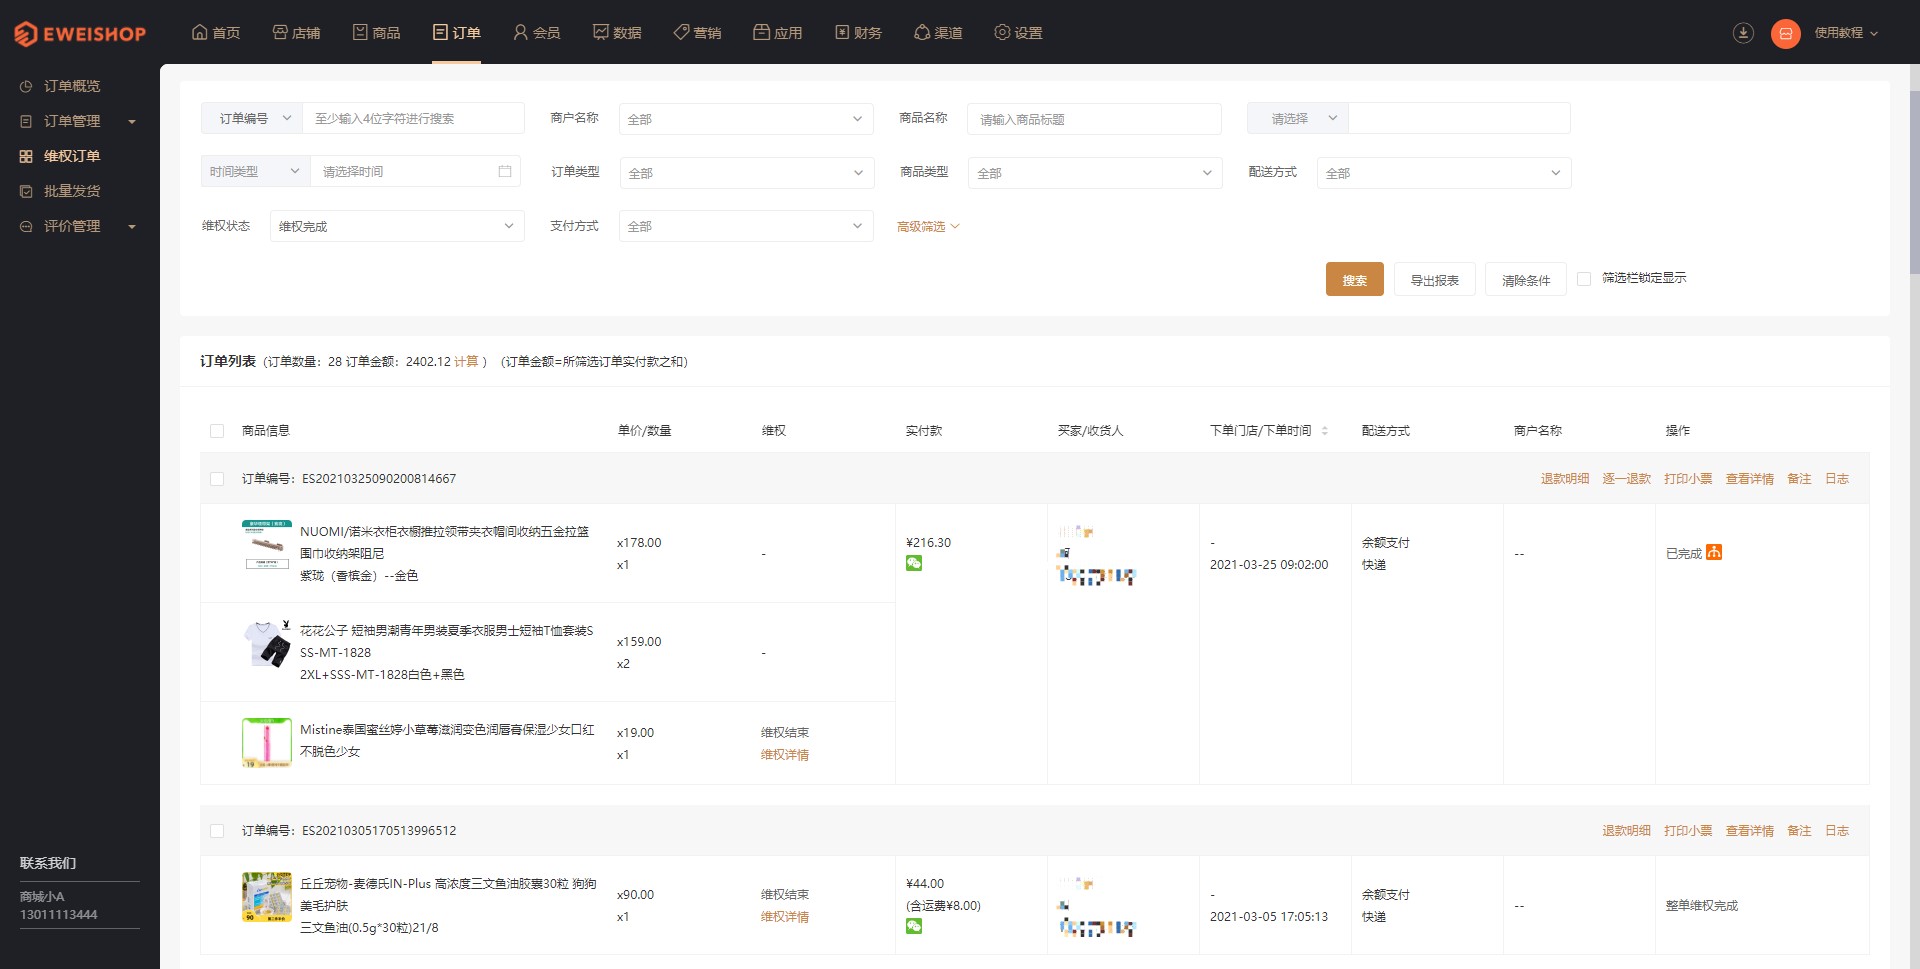The image size is (1920, 969).
Task: Click 花花公子 T-shirt product thumbnail
Action: point(267,644)
